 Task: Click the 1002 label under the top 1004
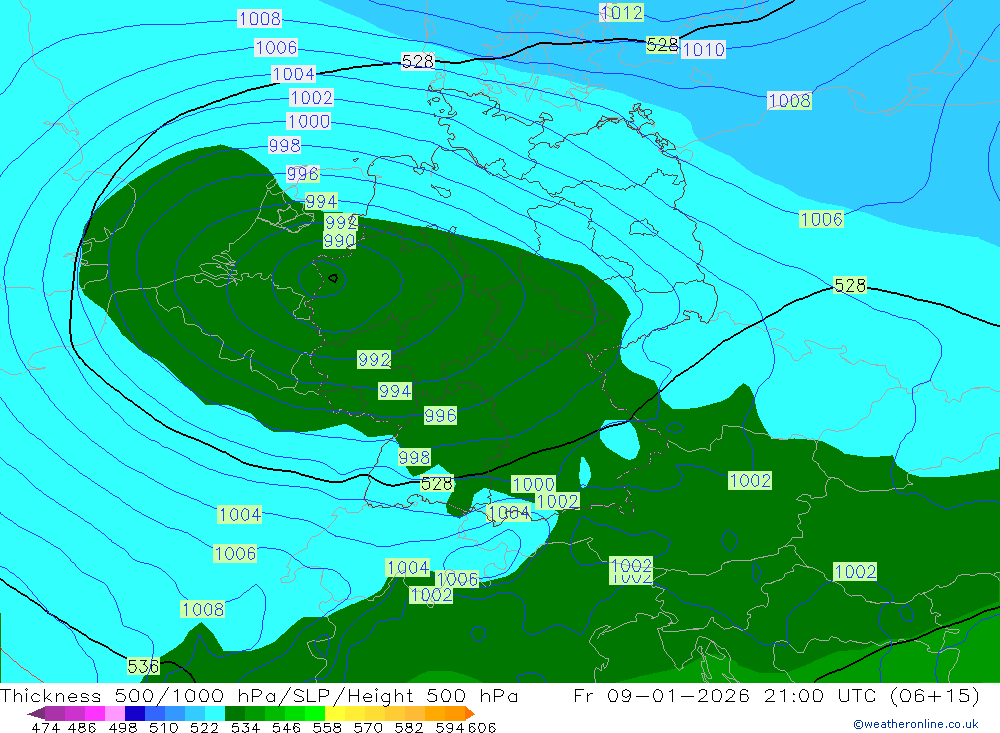point(311,98)
